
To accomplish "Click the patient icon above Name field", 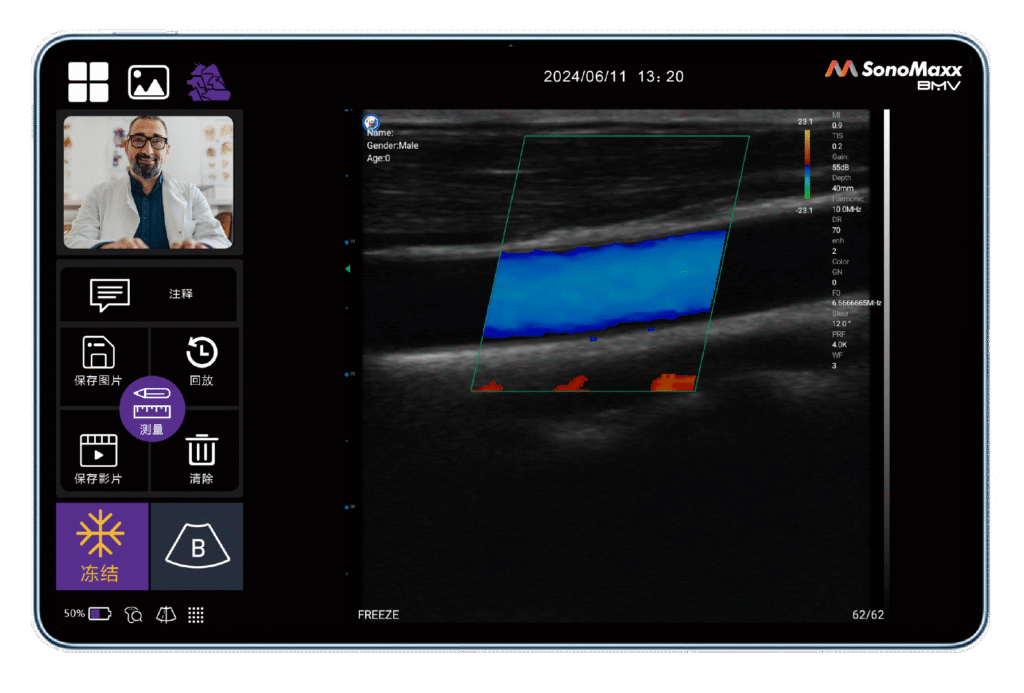I will [x=371, y=120].
